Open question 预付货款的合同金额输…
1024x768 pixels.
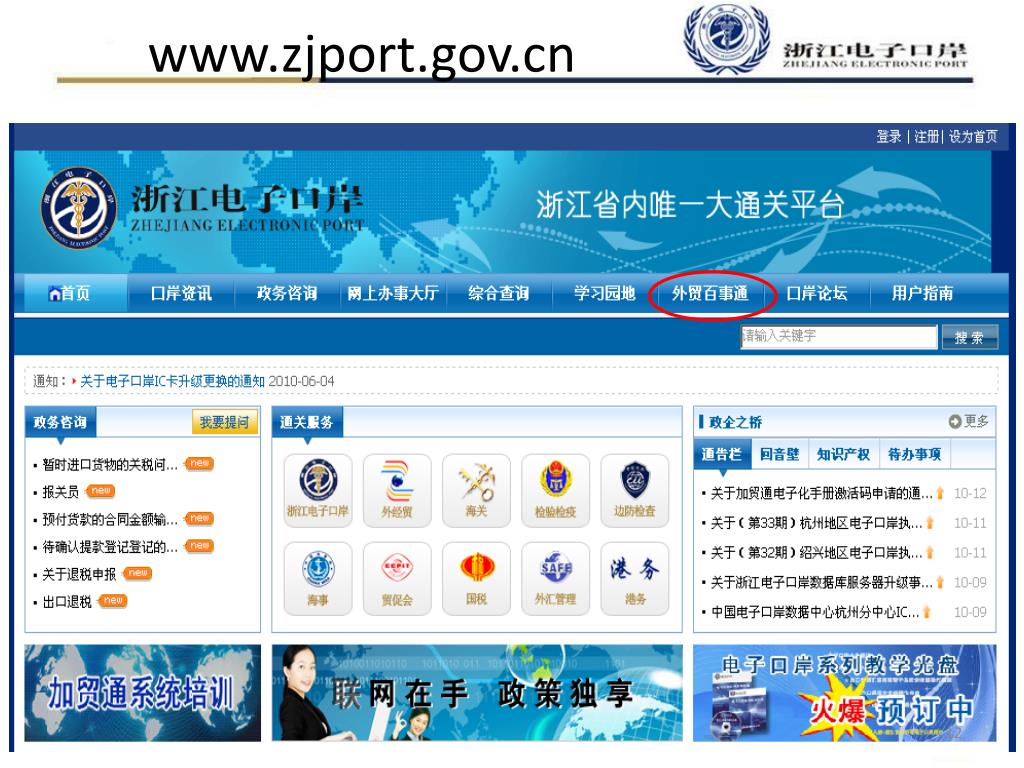pos(110,519)
